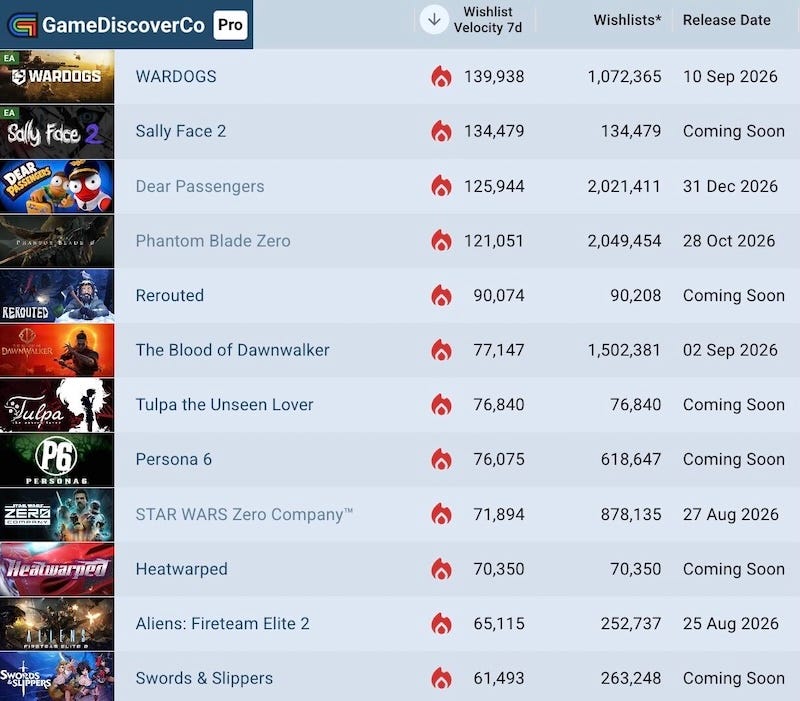The image size is (800, 701).
Task: Select the wishlists value 2,021,411
Action: coord(624,186)
